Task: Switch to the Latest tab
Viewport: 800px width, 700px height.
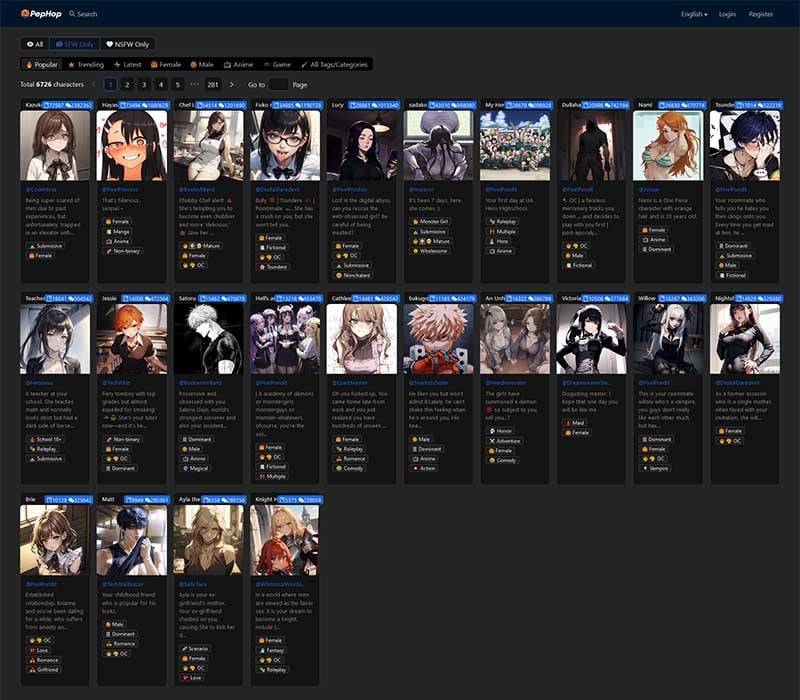Action: [x=128, y=64]
